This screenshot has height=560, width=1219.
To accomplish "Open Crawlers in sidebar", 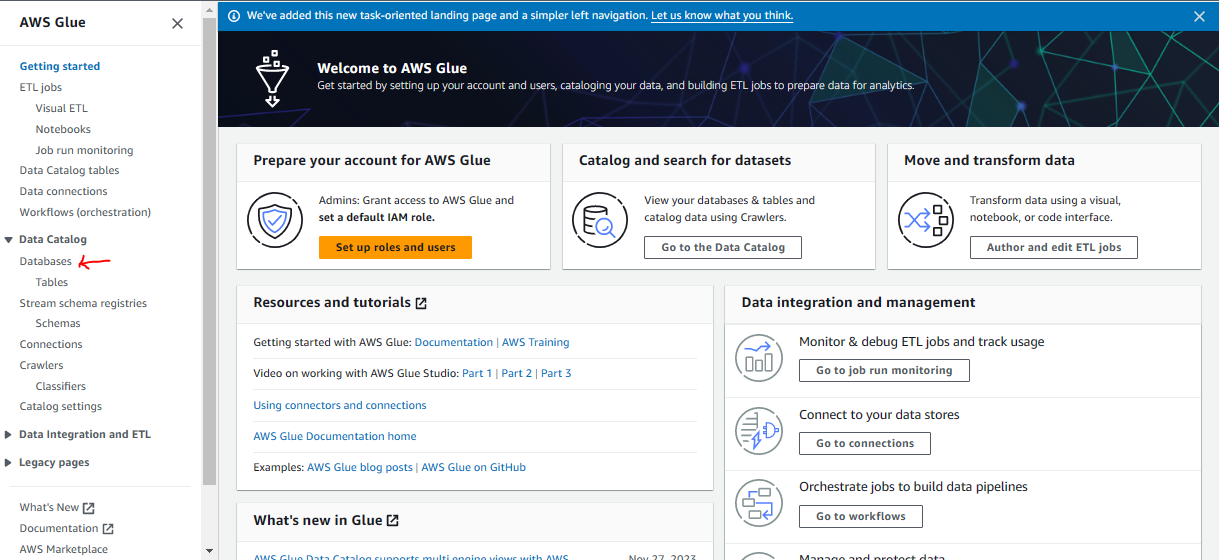I will [x=41, y=365].
